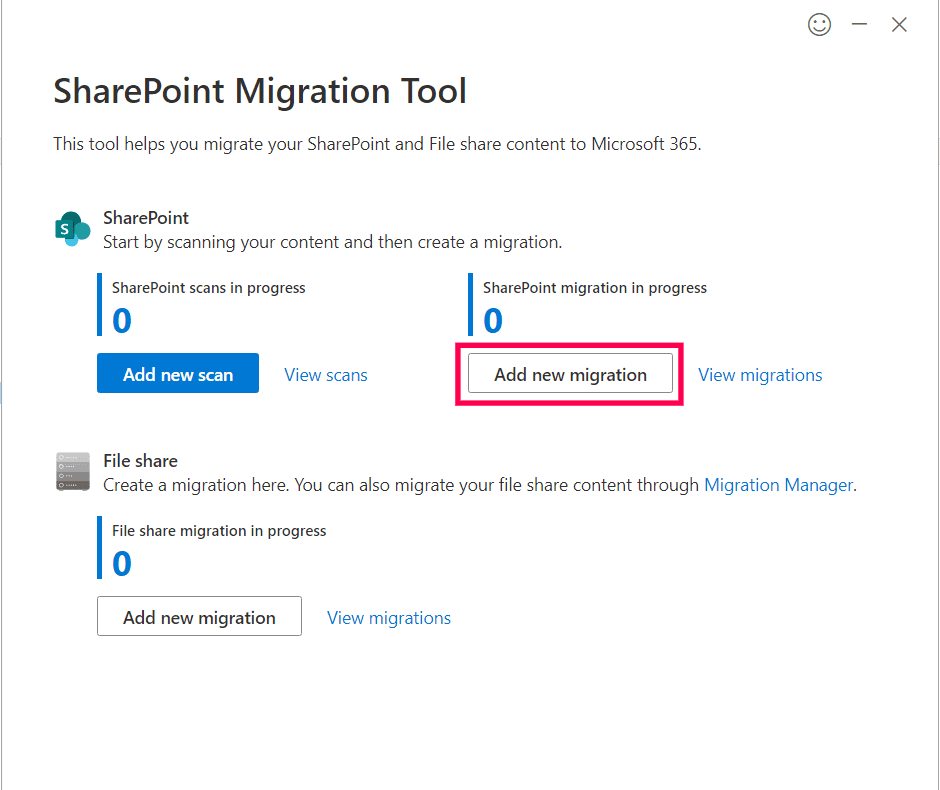Click the SharePoint Migration Tool title
Screen dimensions: 940x790
260,91
